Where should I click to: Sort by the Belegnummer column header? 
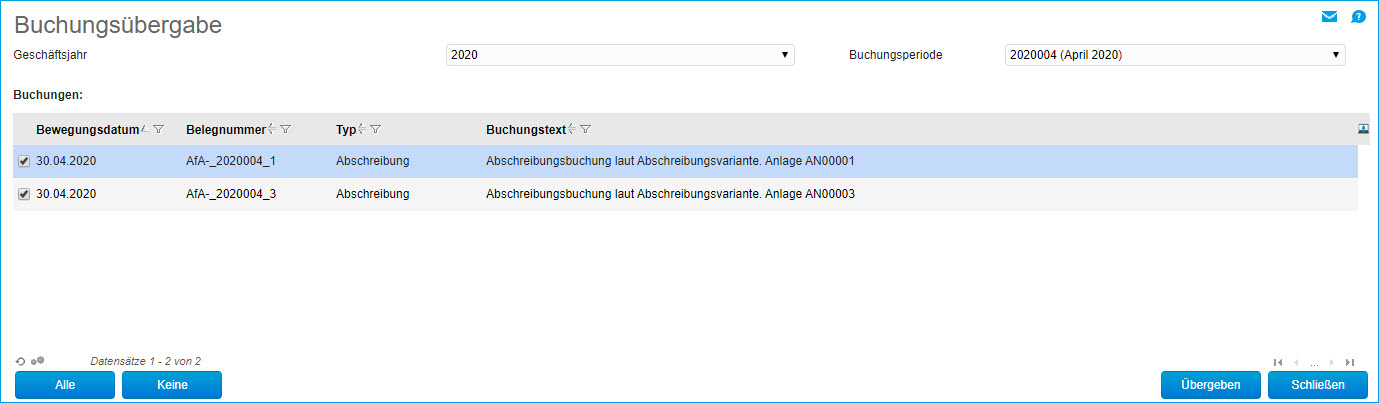226,129
